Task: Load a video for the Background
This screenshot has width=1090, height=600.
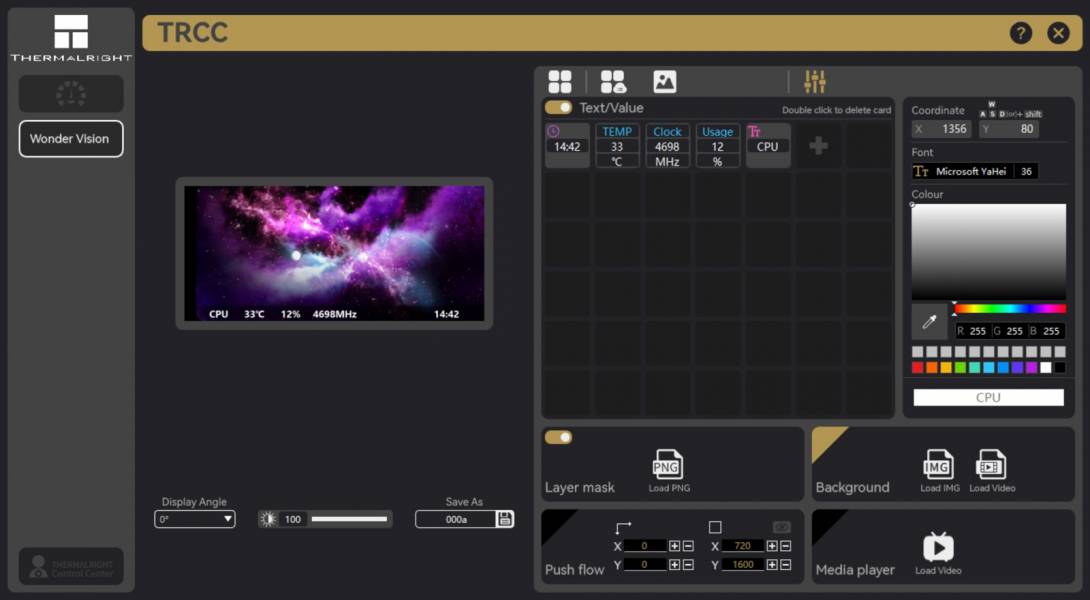Action: click(991, 465)
